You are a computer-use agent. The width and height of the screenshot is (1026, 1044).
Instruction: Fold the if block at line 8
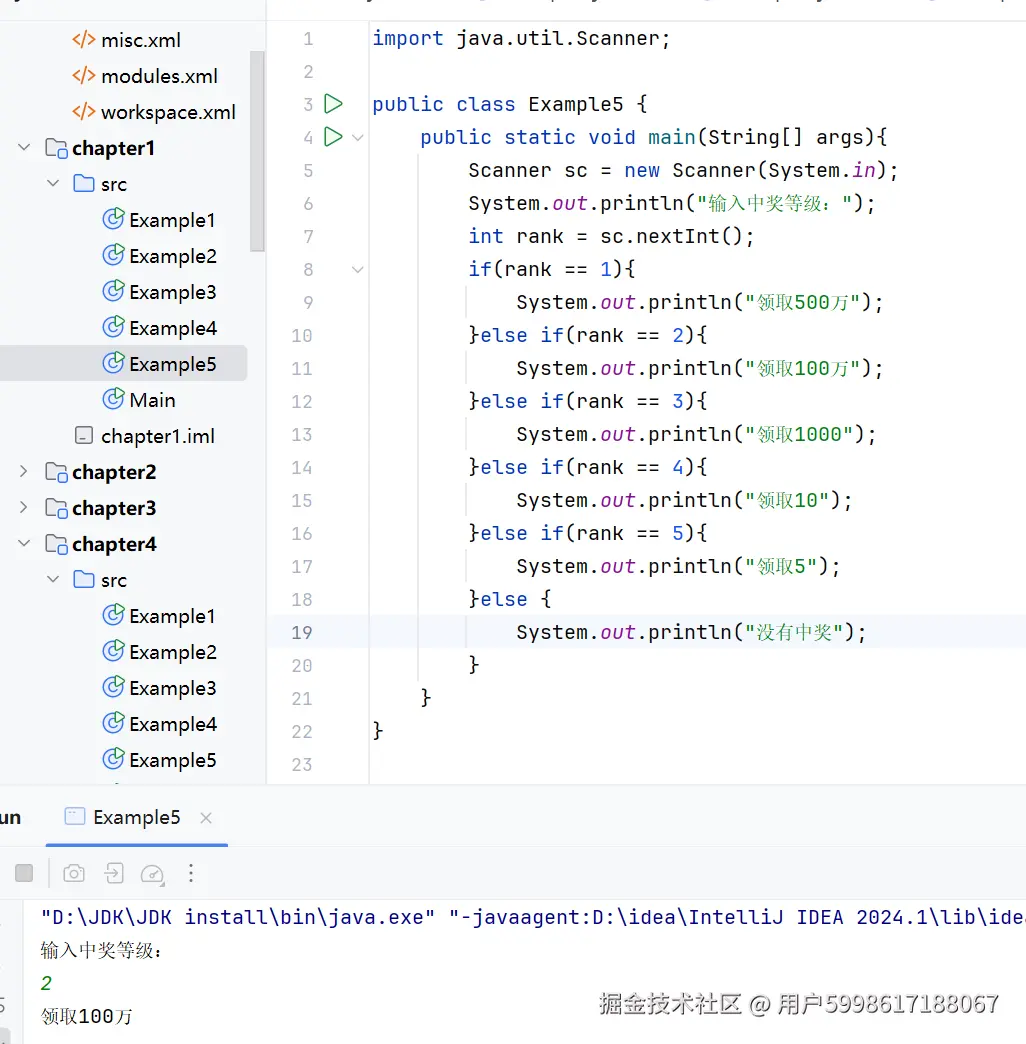tap(358, 270)
